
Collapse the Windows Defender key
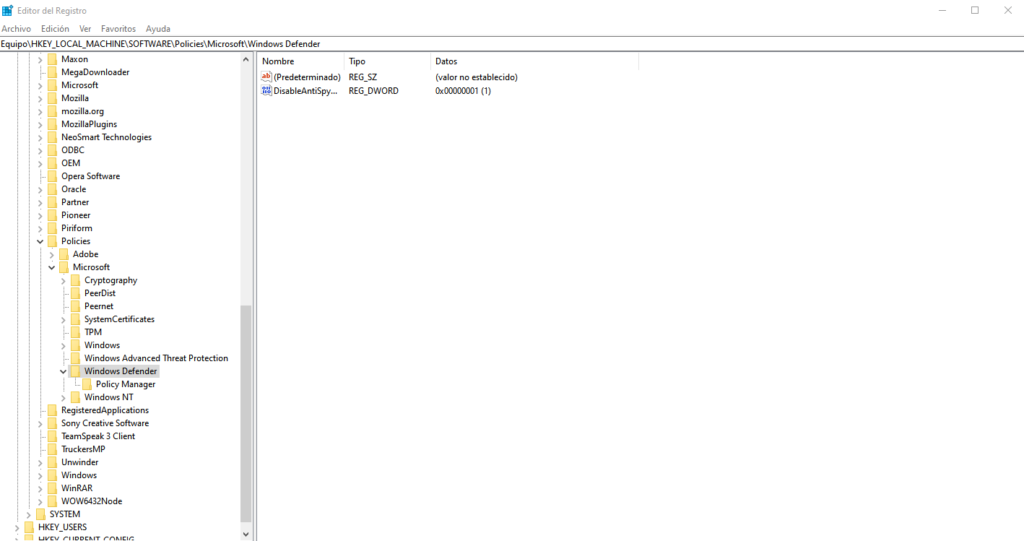(x=63, y=371)
